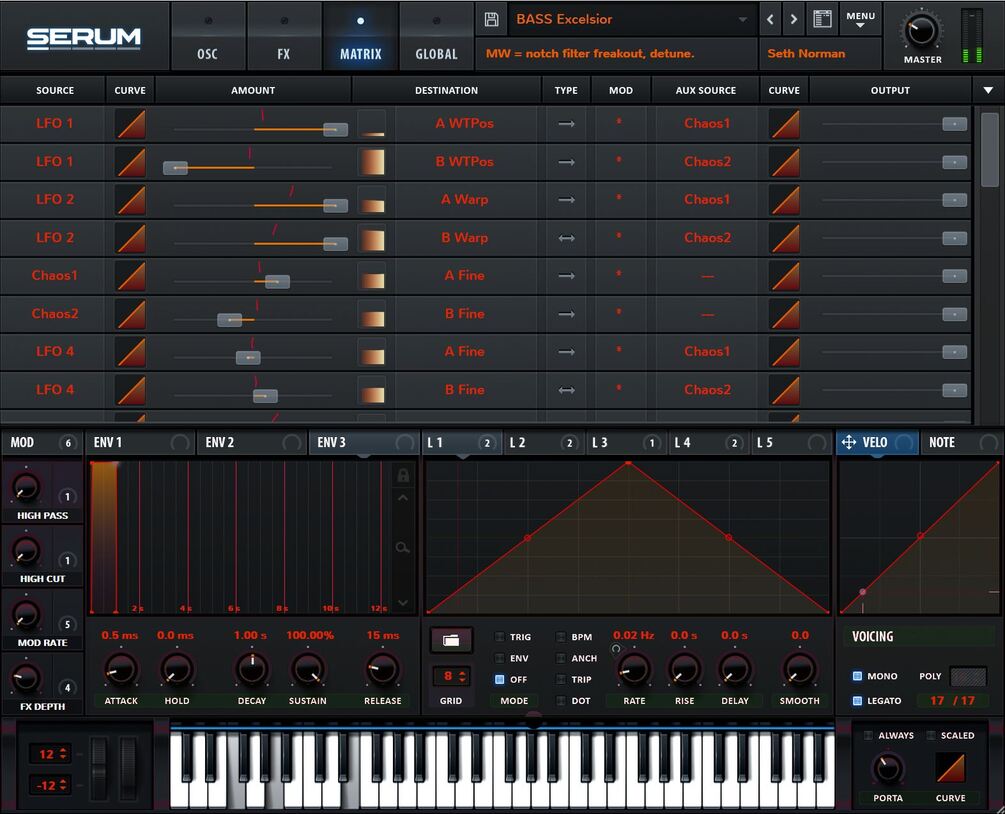Click the AMOUNT column header
1005x814 pixels.
(x=253, y=90)
